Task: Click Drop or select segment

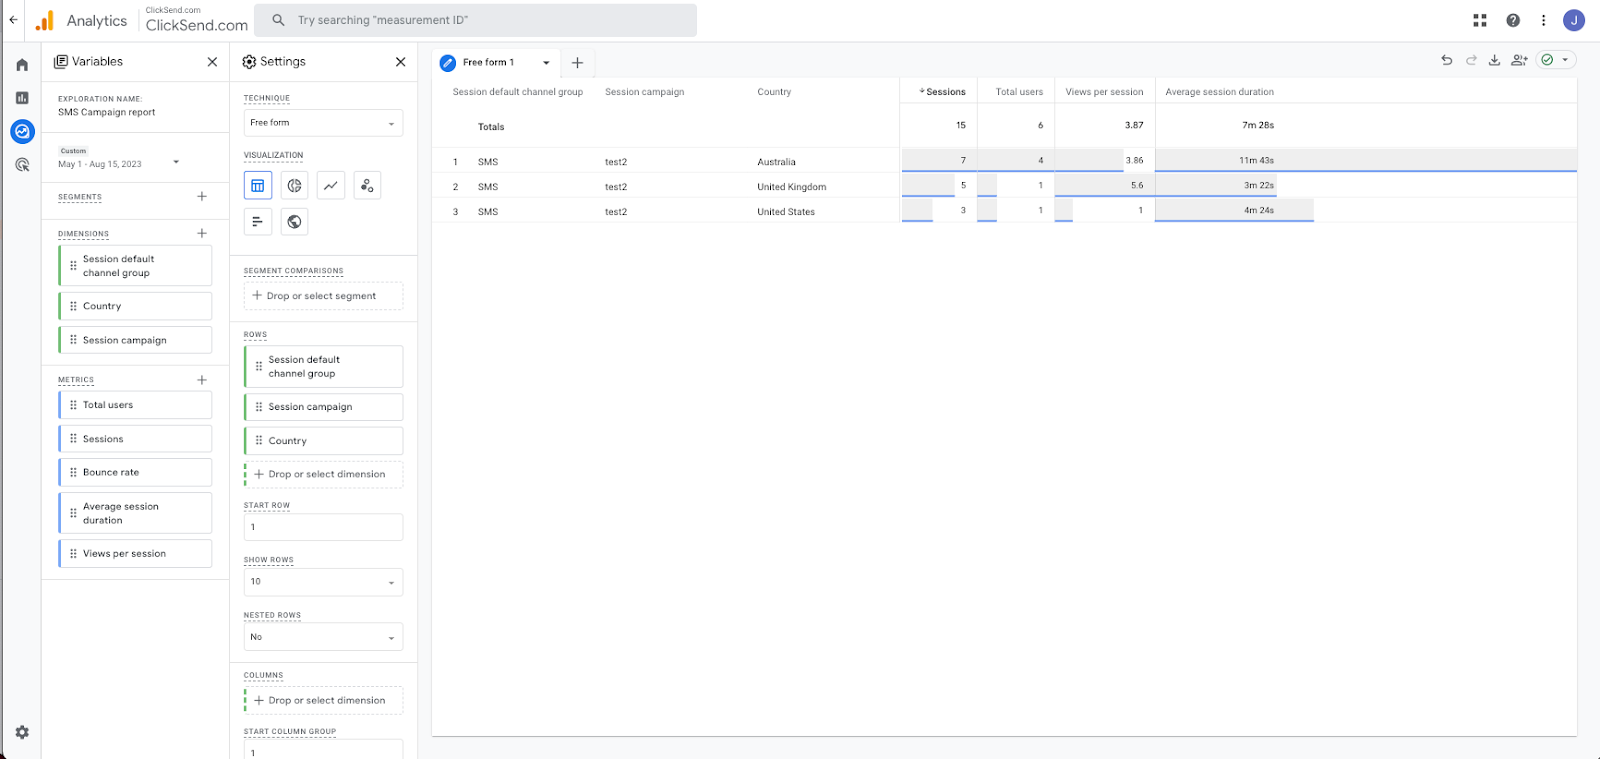Action: tap(323, 296)
